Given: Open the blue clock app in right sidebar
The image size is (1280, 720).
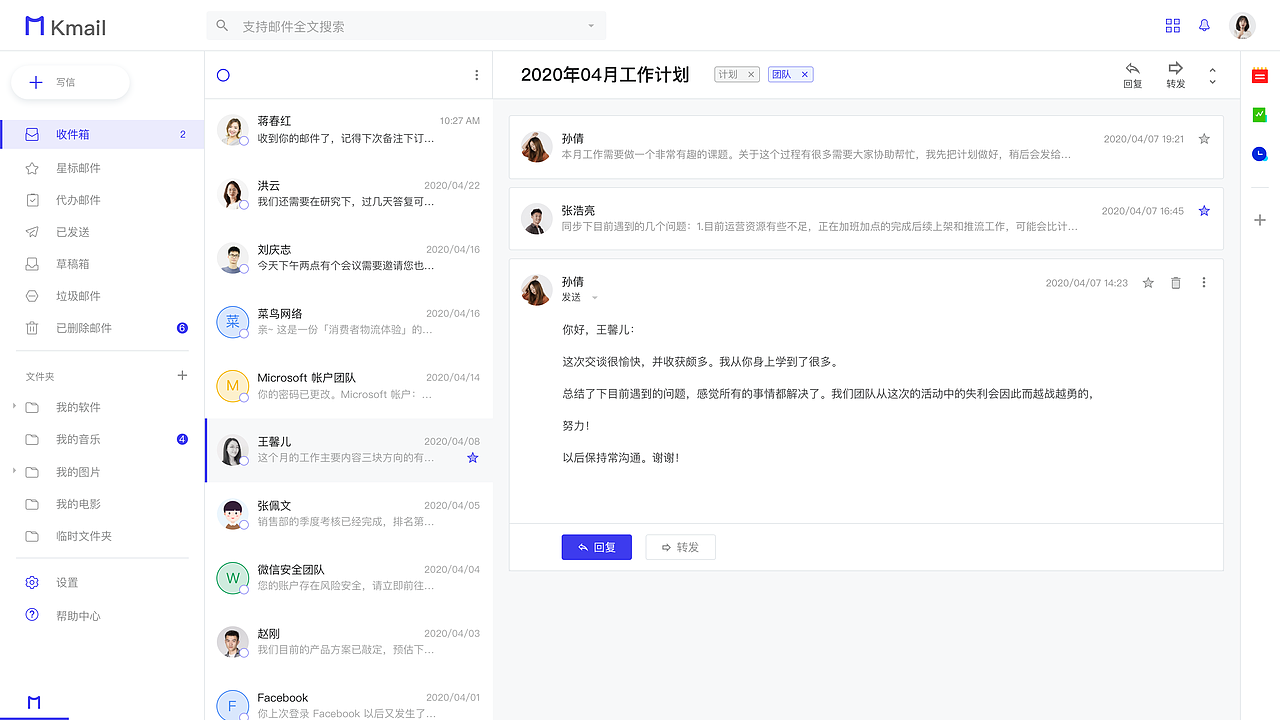Looking at the screenshot, I should 1259,154.
